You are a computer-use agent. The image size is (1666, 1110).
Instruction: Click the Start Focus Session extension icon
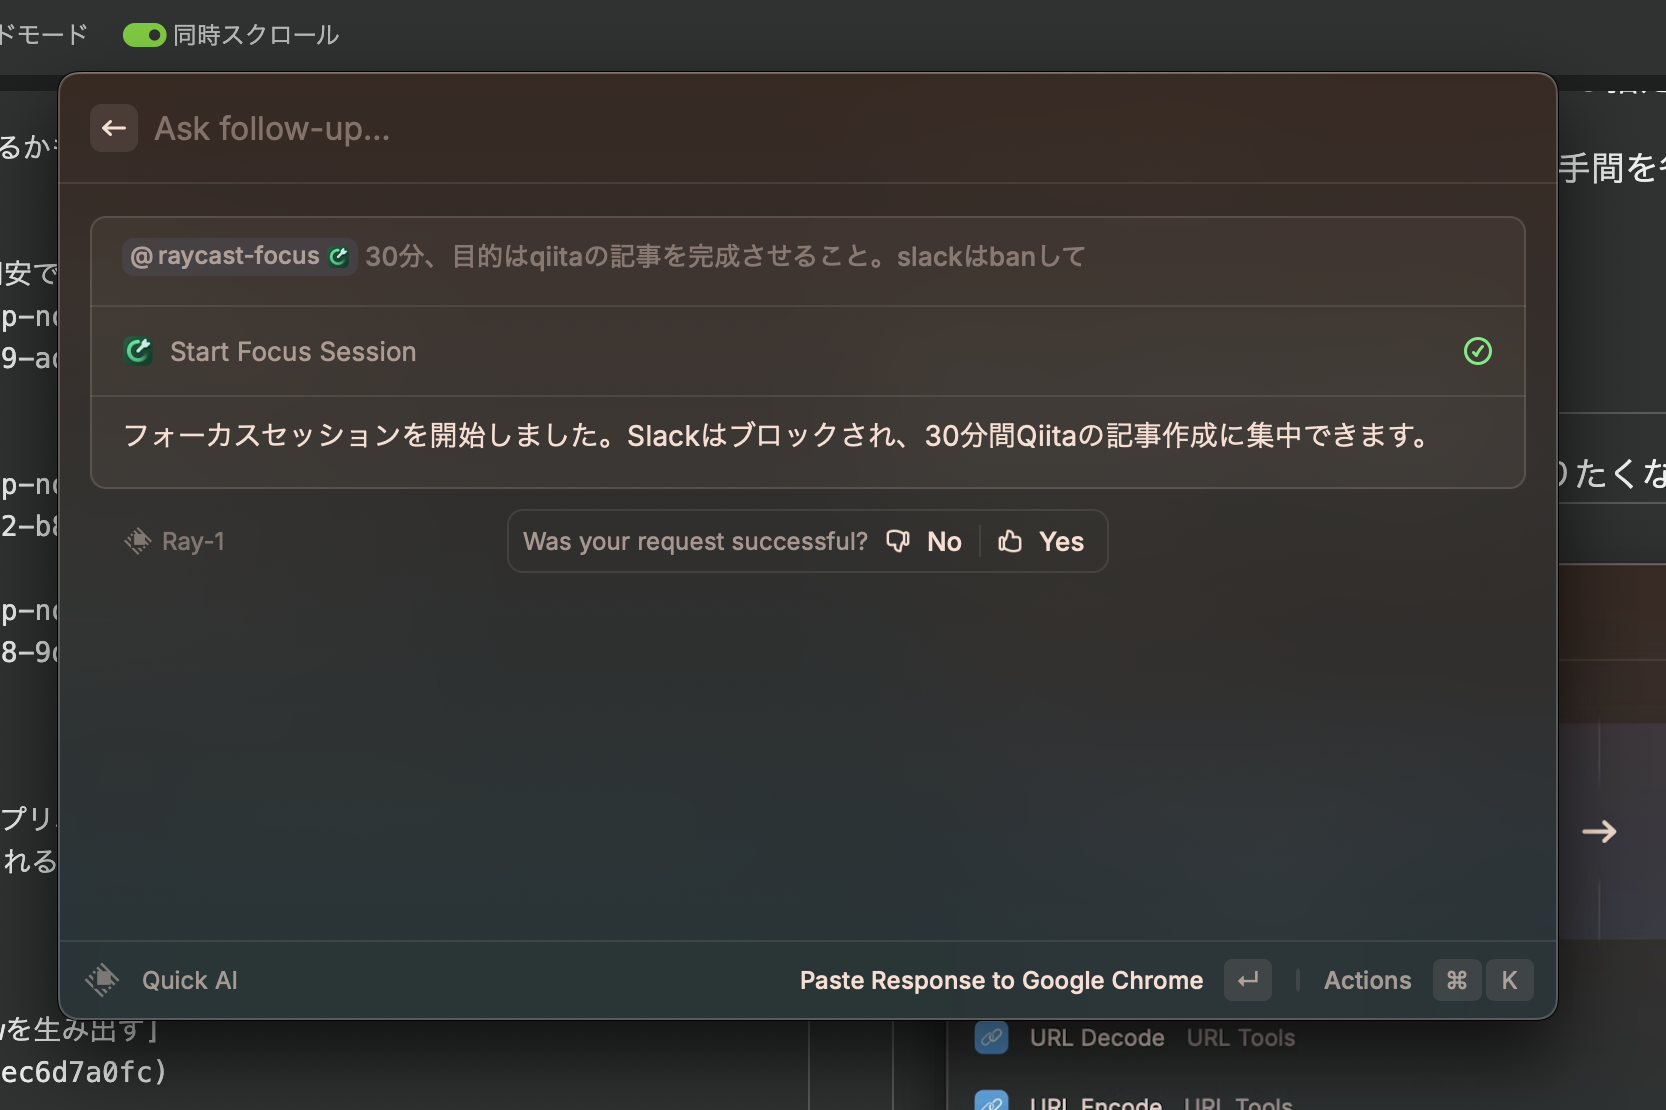tap(138, 351)
